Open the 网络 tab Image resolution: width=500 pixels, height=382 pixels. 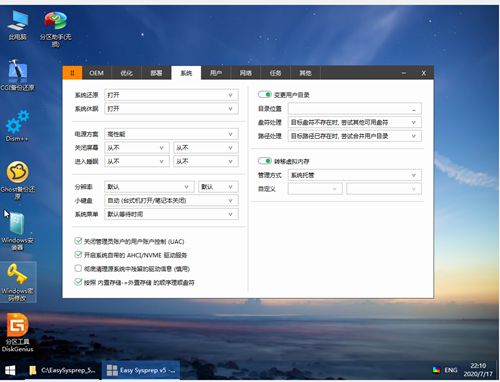coord(246,73)
